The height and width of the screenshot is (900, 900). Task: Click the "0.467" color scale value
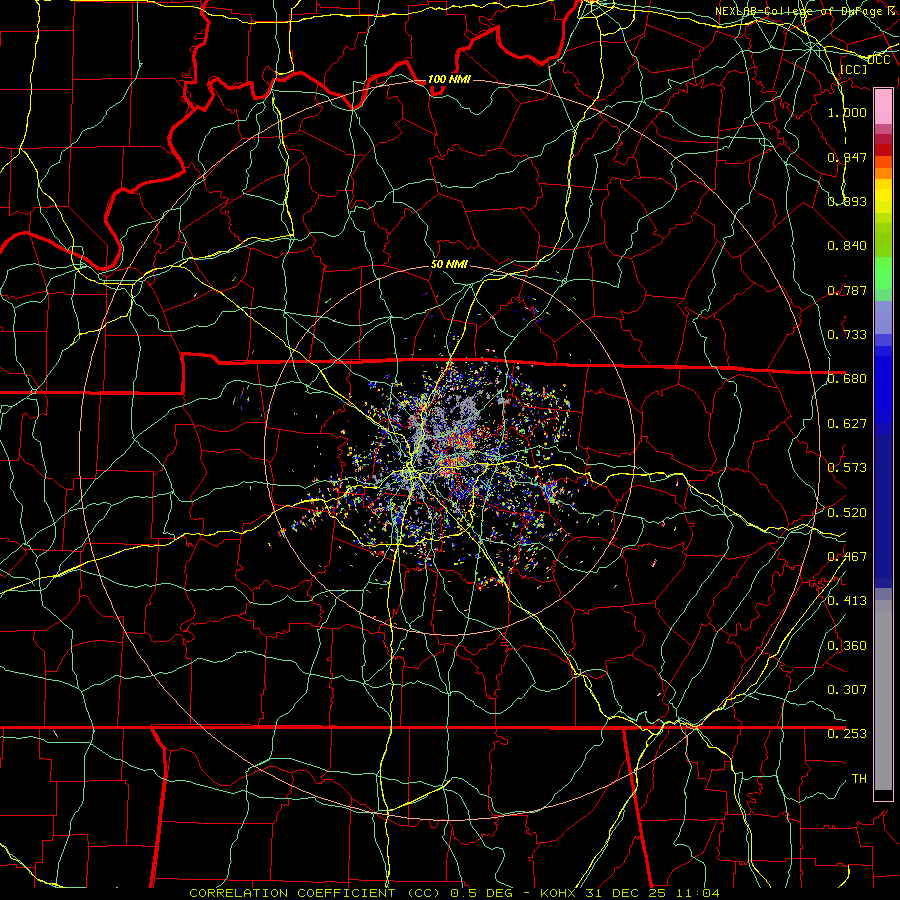point(847,556)
